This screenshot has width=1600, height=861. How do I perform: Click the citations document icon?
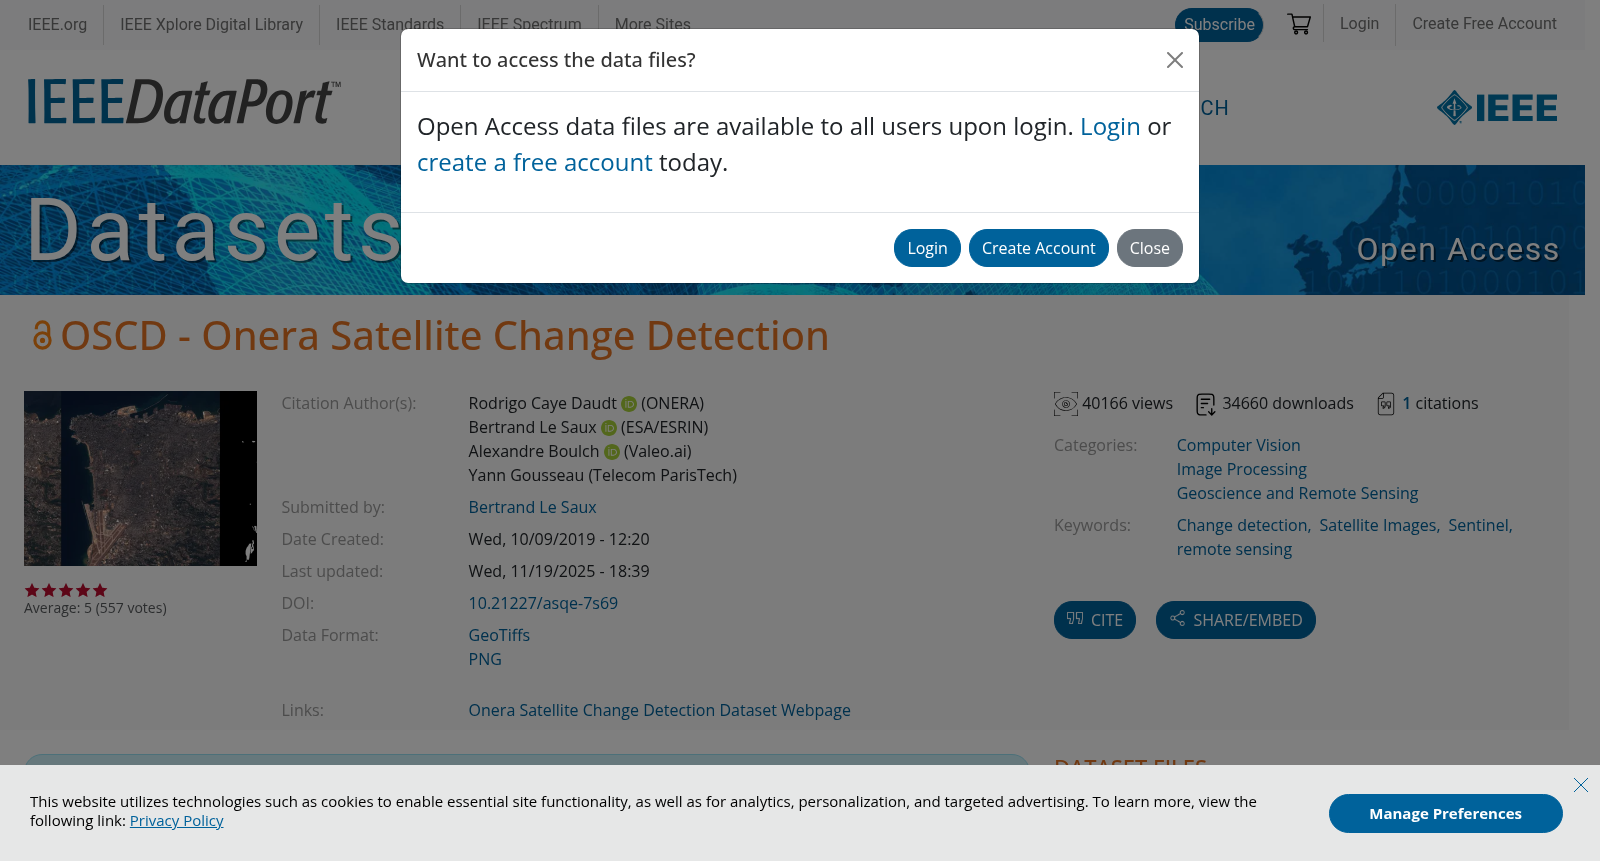[1386, 404]
